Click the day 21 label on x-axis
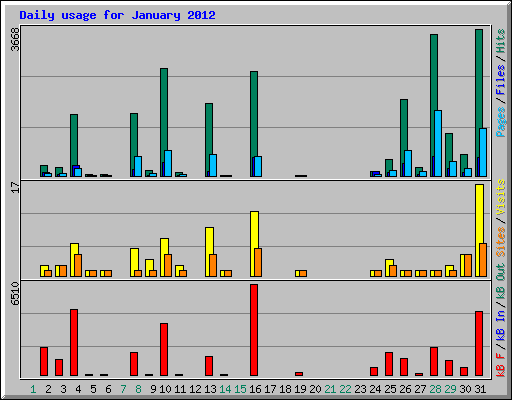Viewport: 512px width, 400px height. click(x=330, y=389)
